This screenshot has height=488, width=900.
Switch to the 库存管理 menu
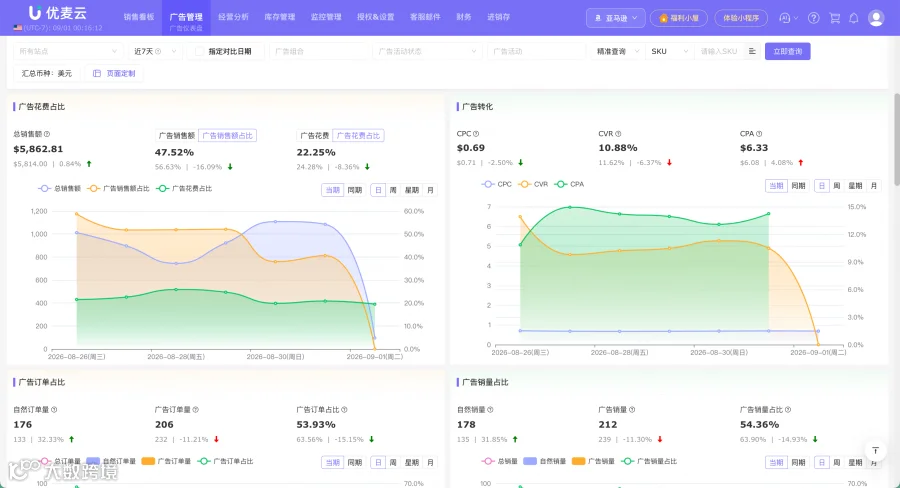coord(280,17)
